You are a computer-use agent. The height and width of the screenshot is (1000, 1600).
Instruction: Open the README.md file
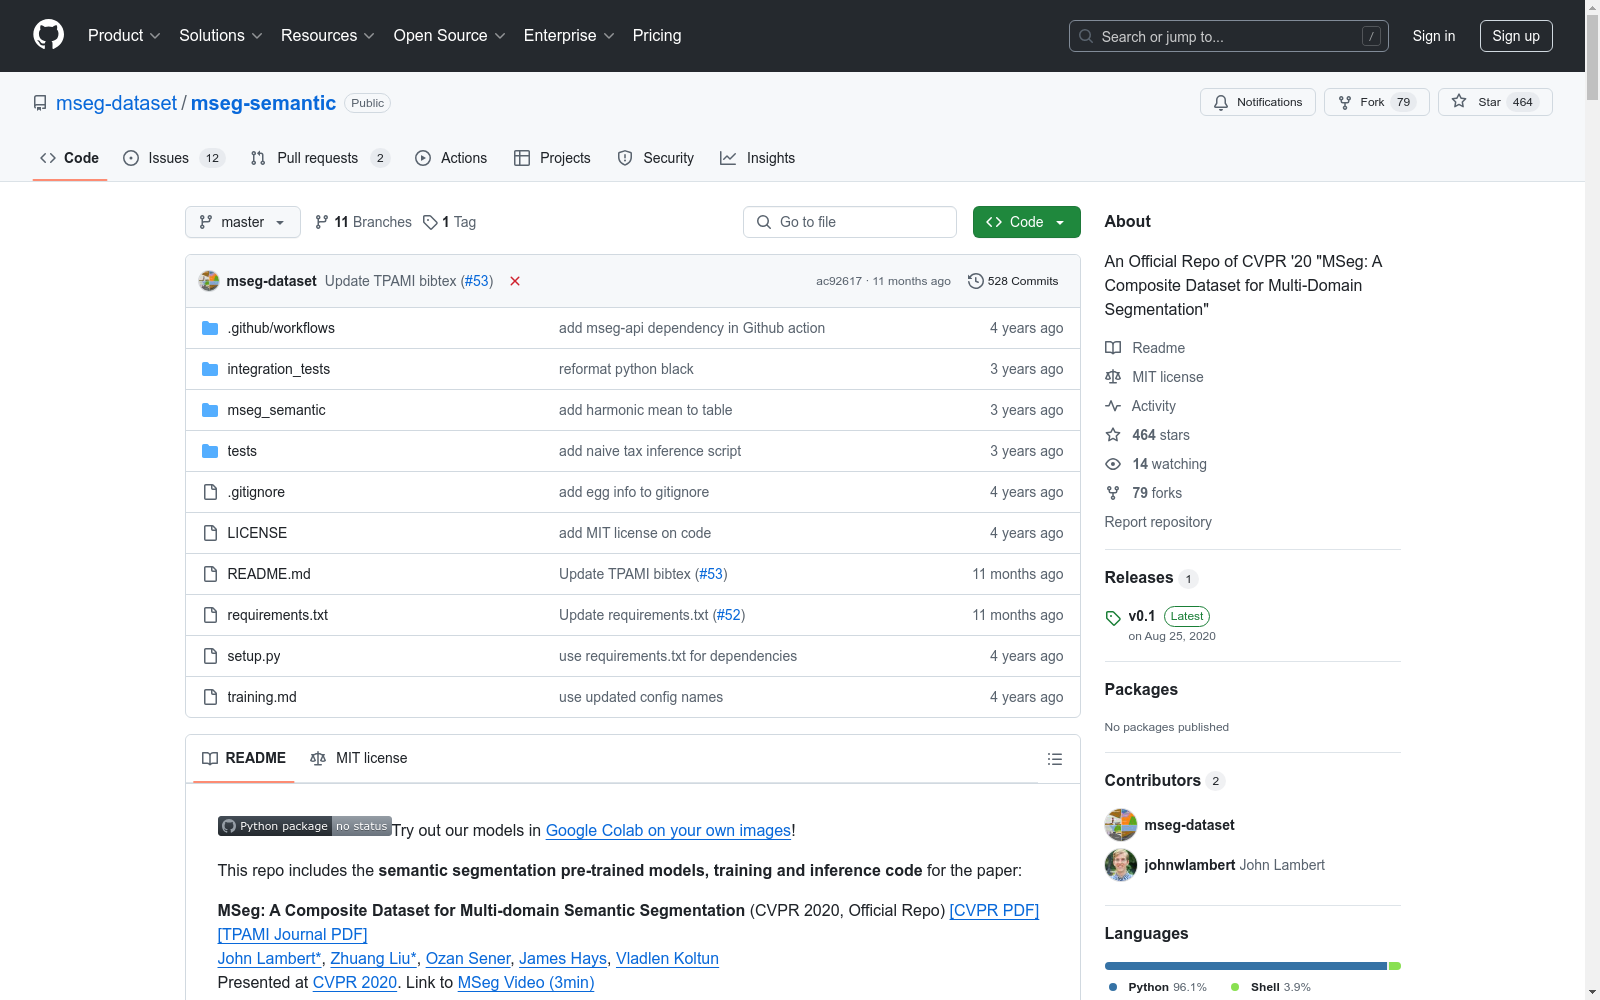coord(269,574)
